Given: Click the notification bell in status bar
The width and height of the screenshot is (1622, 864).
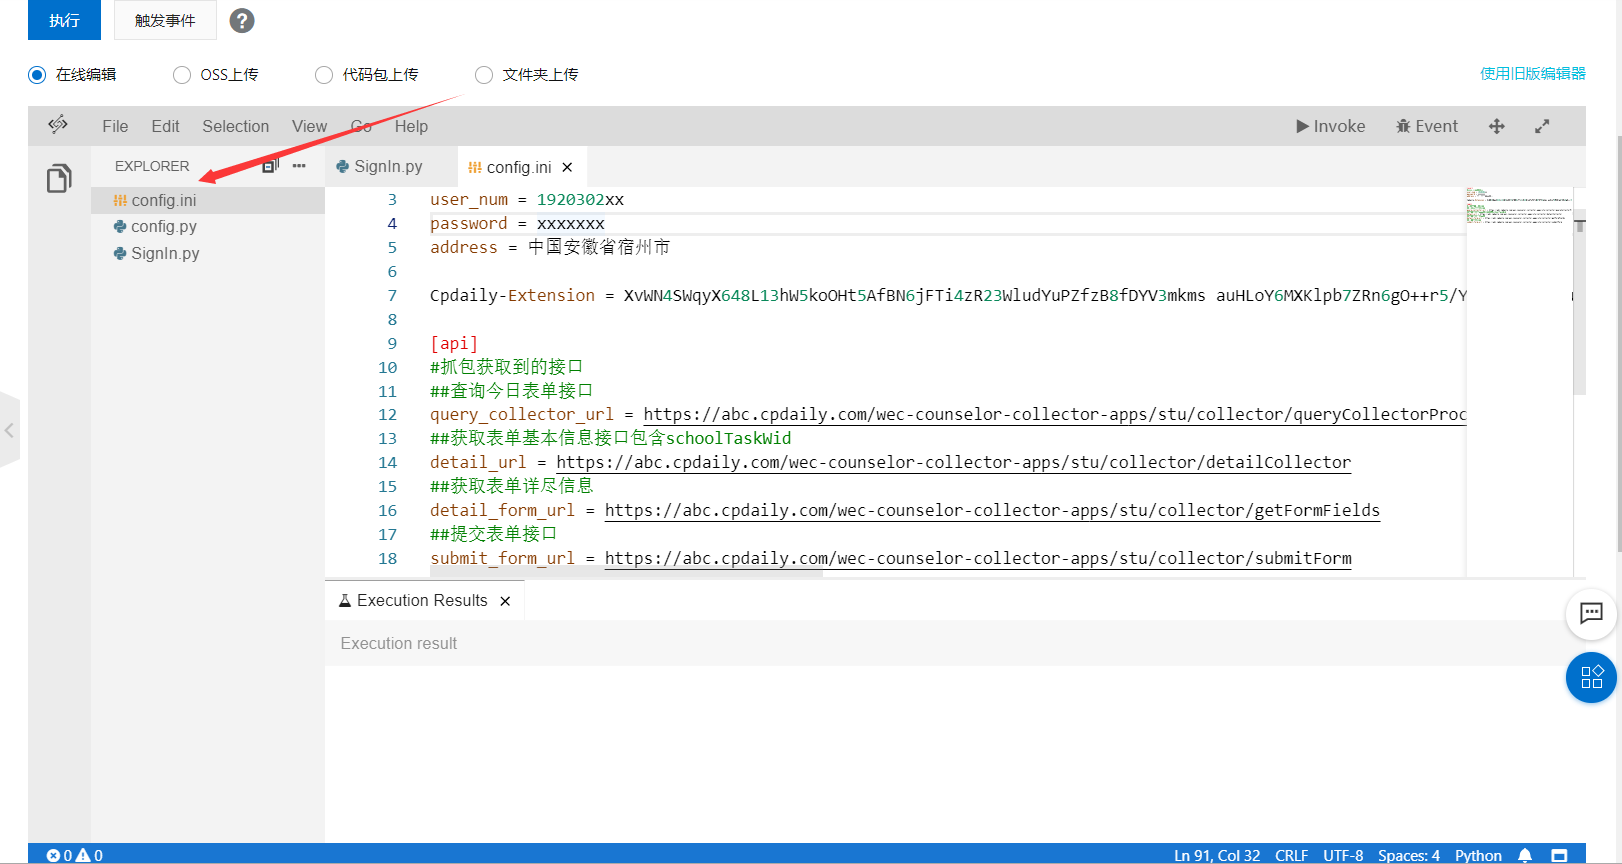Looking at the screenshot, I should 1525,855.
